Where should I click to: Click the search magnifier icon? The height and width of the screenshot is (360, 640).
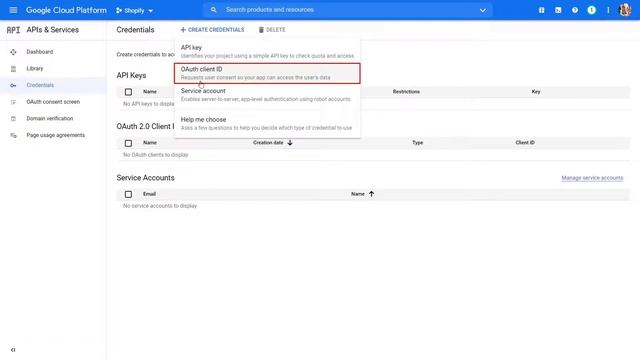pos(213,10)
